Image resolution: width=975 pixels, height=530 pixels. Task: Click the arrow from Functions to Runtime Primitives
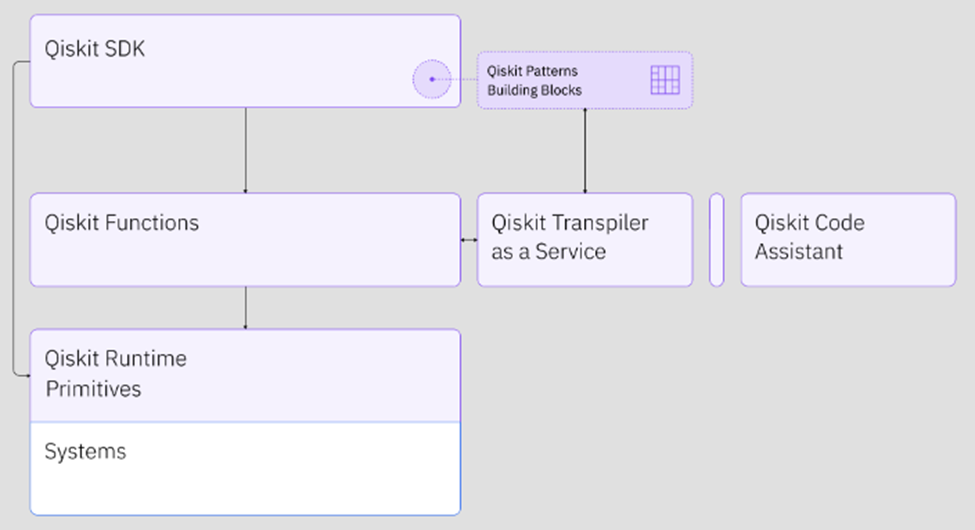(245, 308)
